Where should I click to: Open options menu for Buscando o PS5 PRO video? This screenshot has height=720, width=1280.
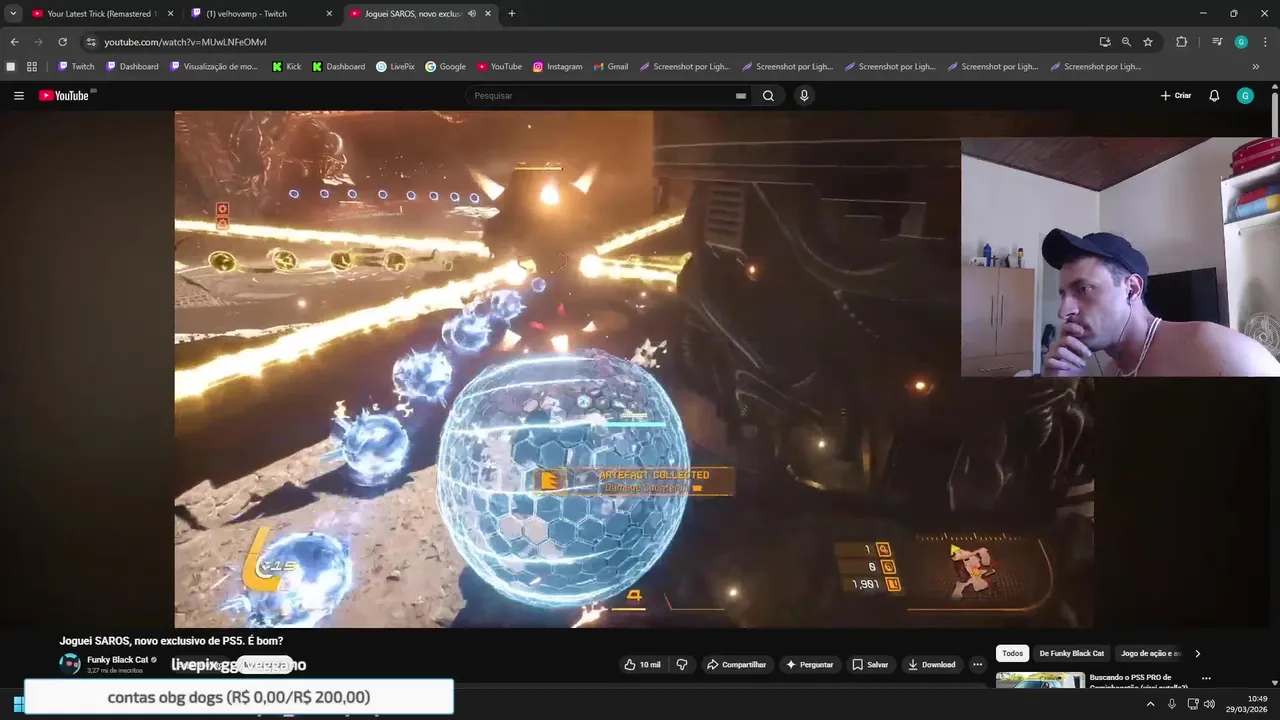(x=1206, y=678)
